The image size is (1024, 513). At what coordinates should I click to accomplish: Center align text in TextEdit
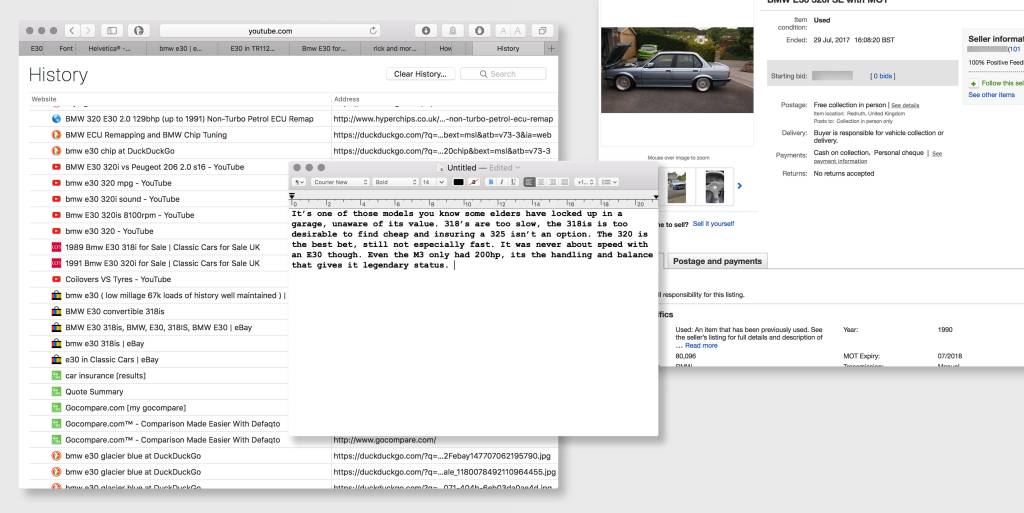[541, 182]
